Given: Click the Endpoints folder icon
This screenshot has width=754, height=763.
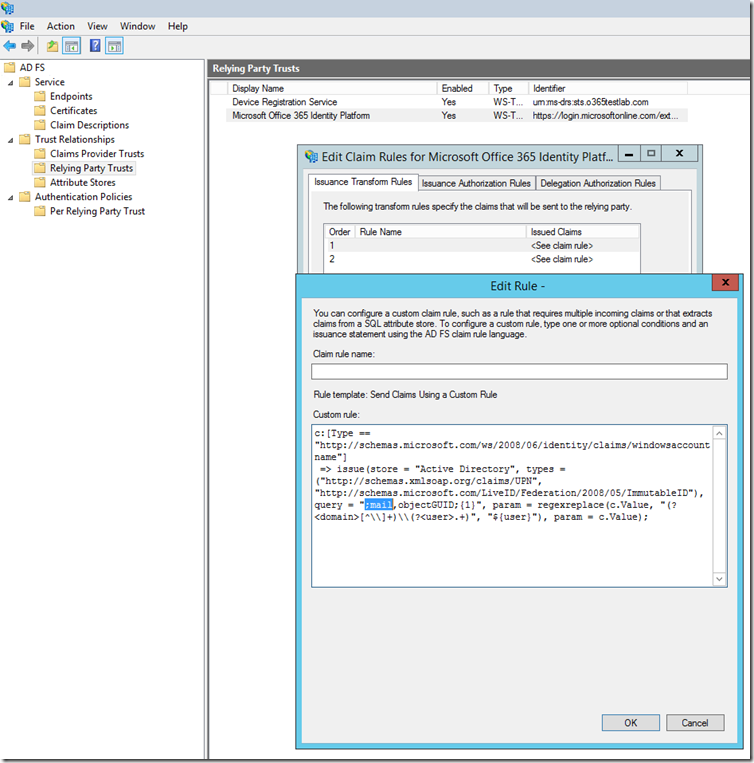Looking at the screenshot, I should pos(40,96).
